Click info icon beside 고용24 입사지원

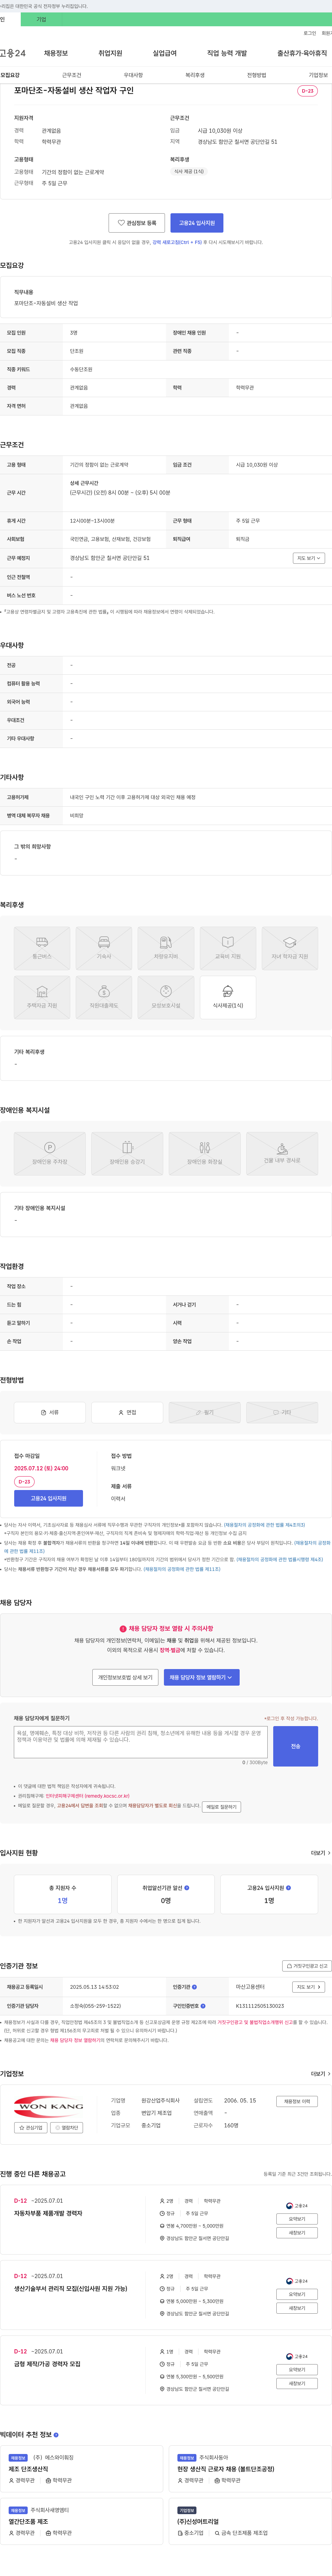point(289,1888)
